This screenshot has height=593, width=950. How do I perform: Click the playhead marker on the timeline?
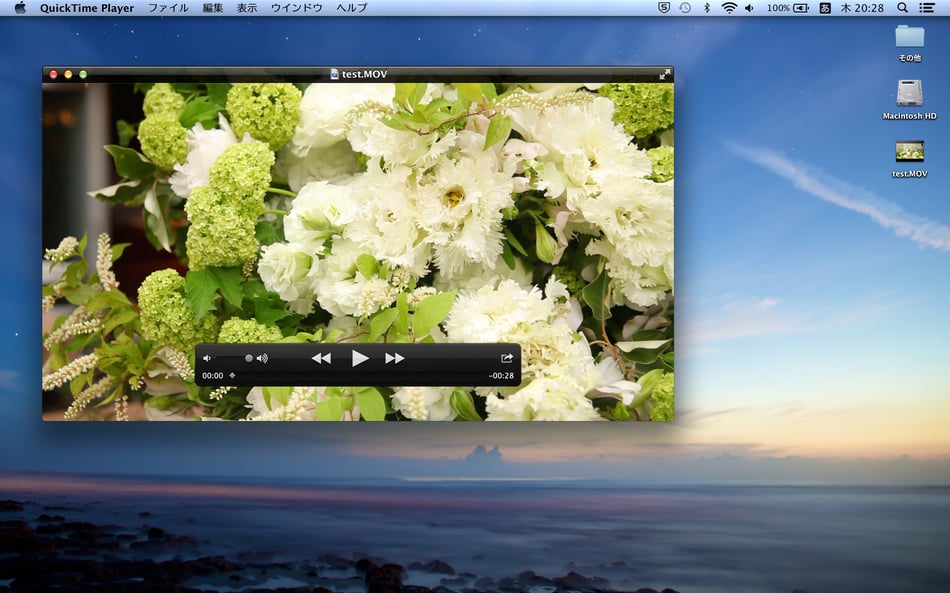[232, 376]
